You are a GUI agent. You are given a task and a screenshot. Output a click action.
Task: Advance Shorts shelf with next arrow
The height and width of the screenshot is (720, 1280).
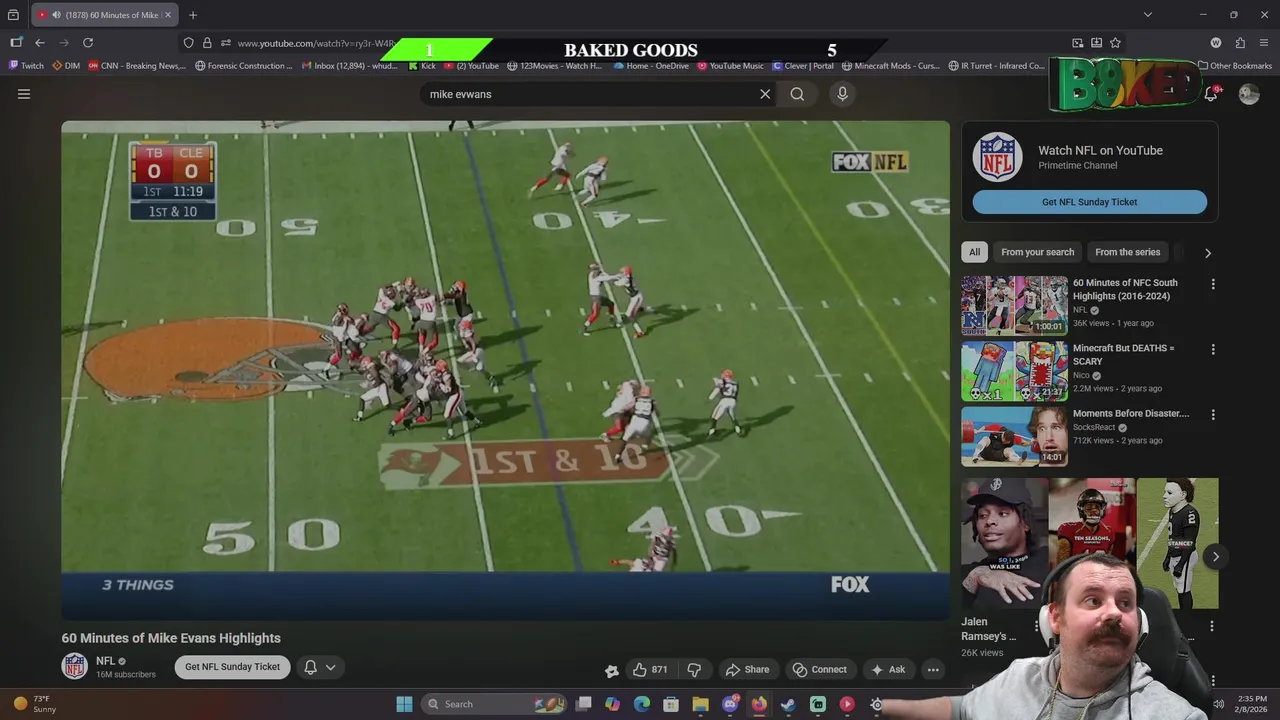[x=1215, y=557]
